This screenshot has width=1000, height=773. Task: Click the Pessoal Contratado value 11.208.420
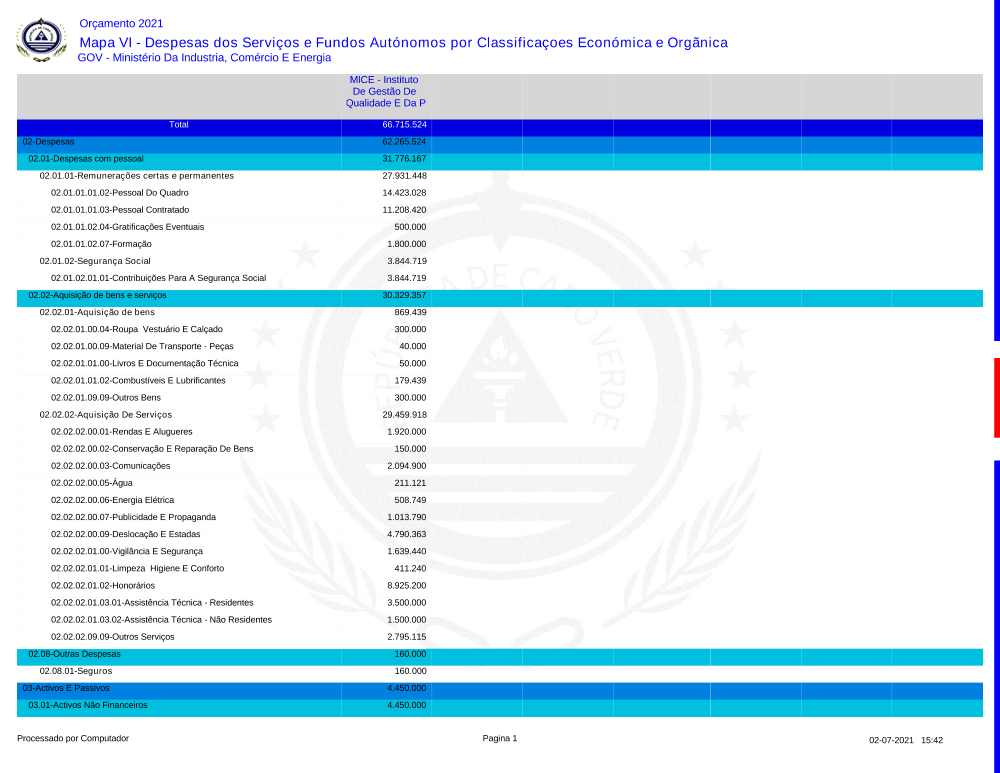pos(404,210)
